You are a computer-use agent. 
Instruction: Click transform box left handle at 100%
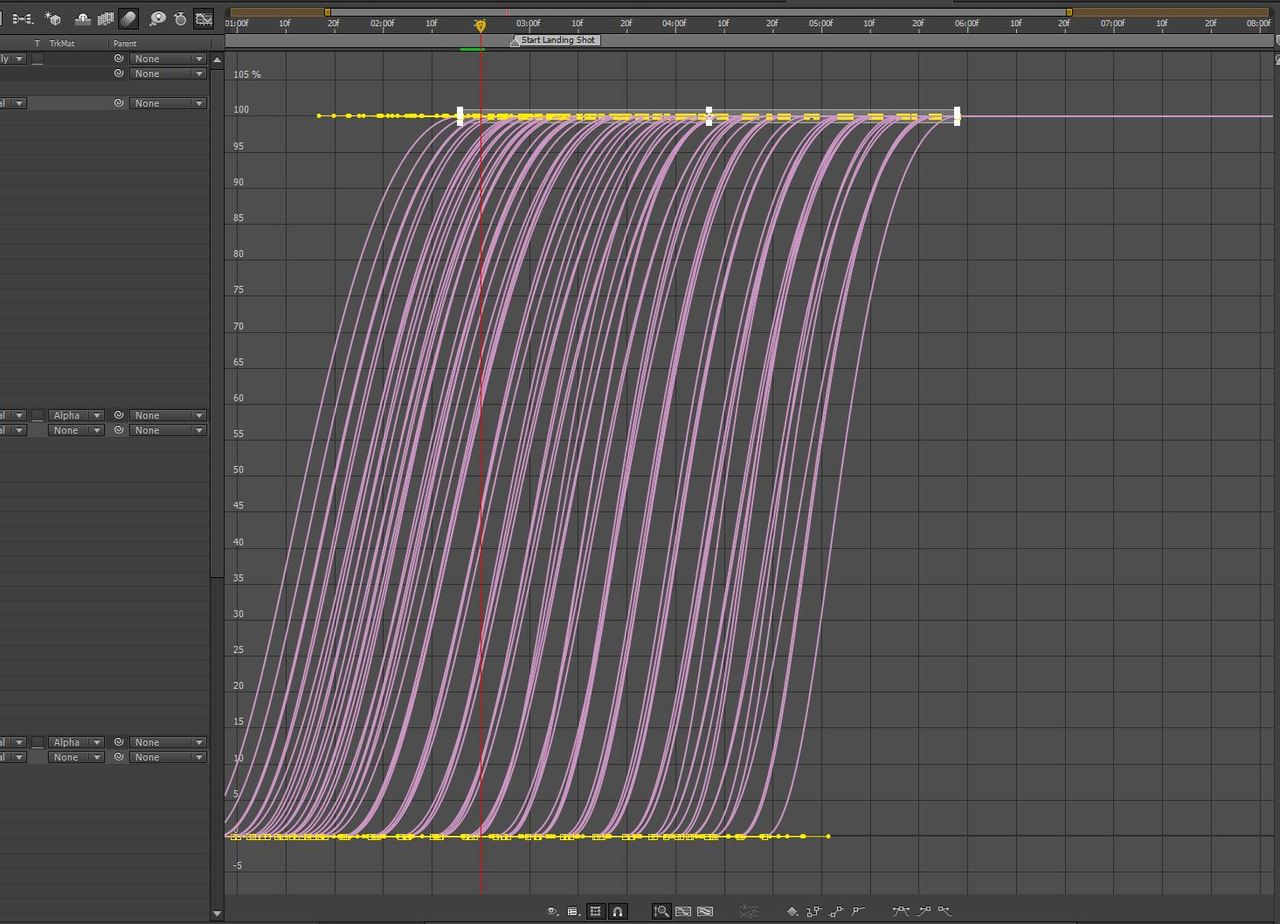tap(460, 116)
